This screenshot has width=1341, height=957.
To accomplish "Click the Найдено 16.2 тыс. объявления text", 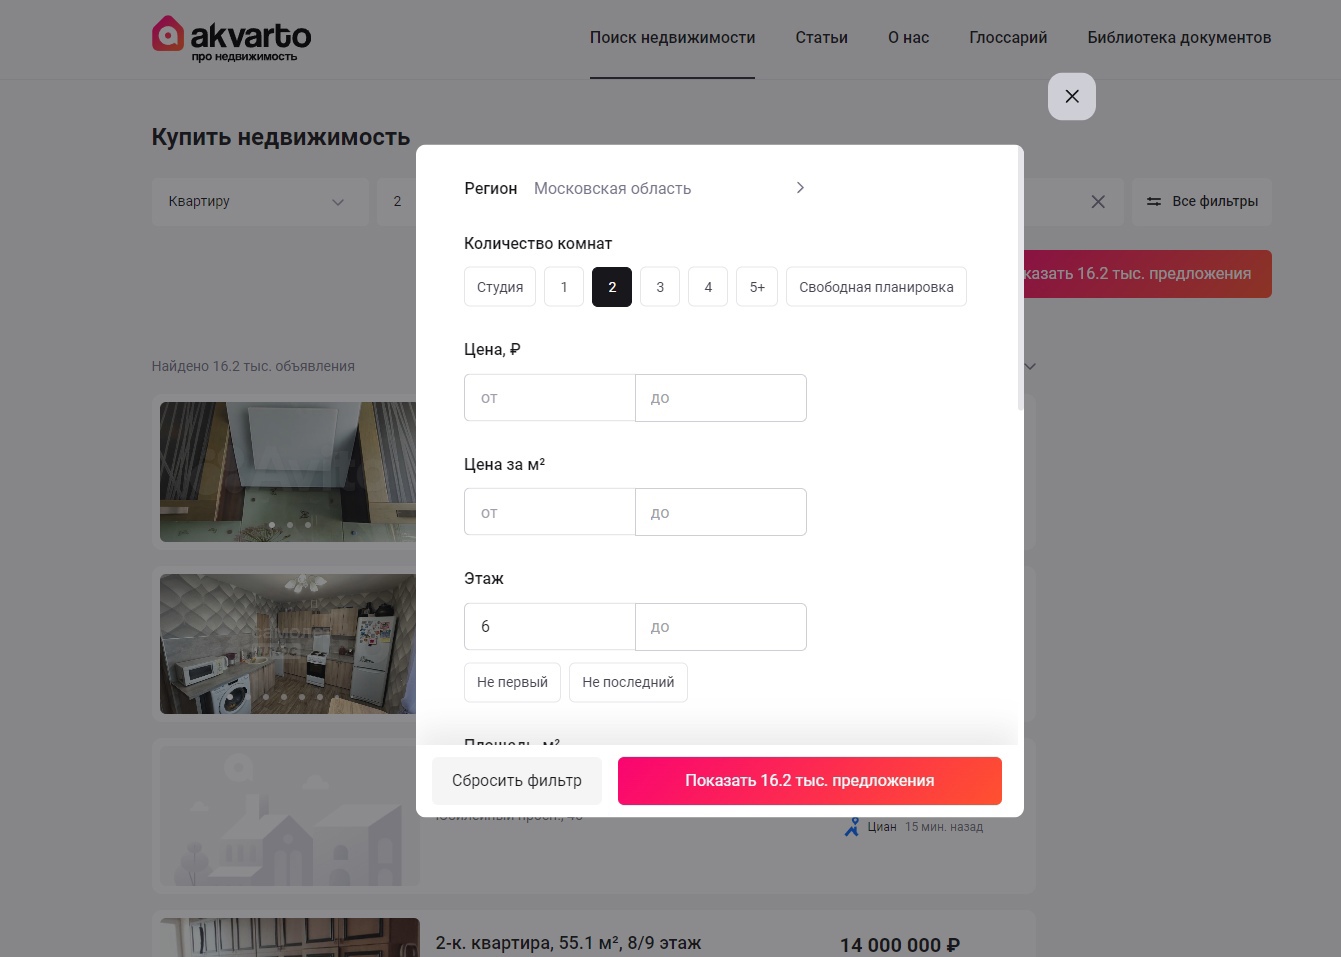I will point(253,366).
